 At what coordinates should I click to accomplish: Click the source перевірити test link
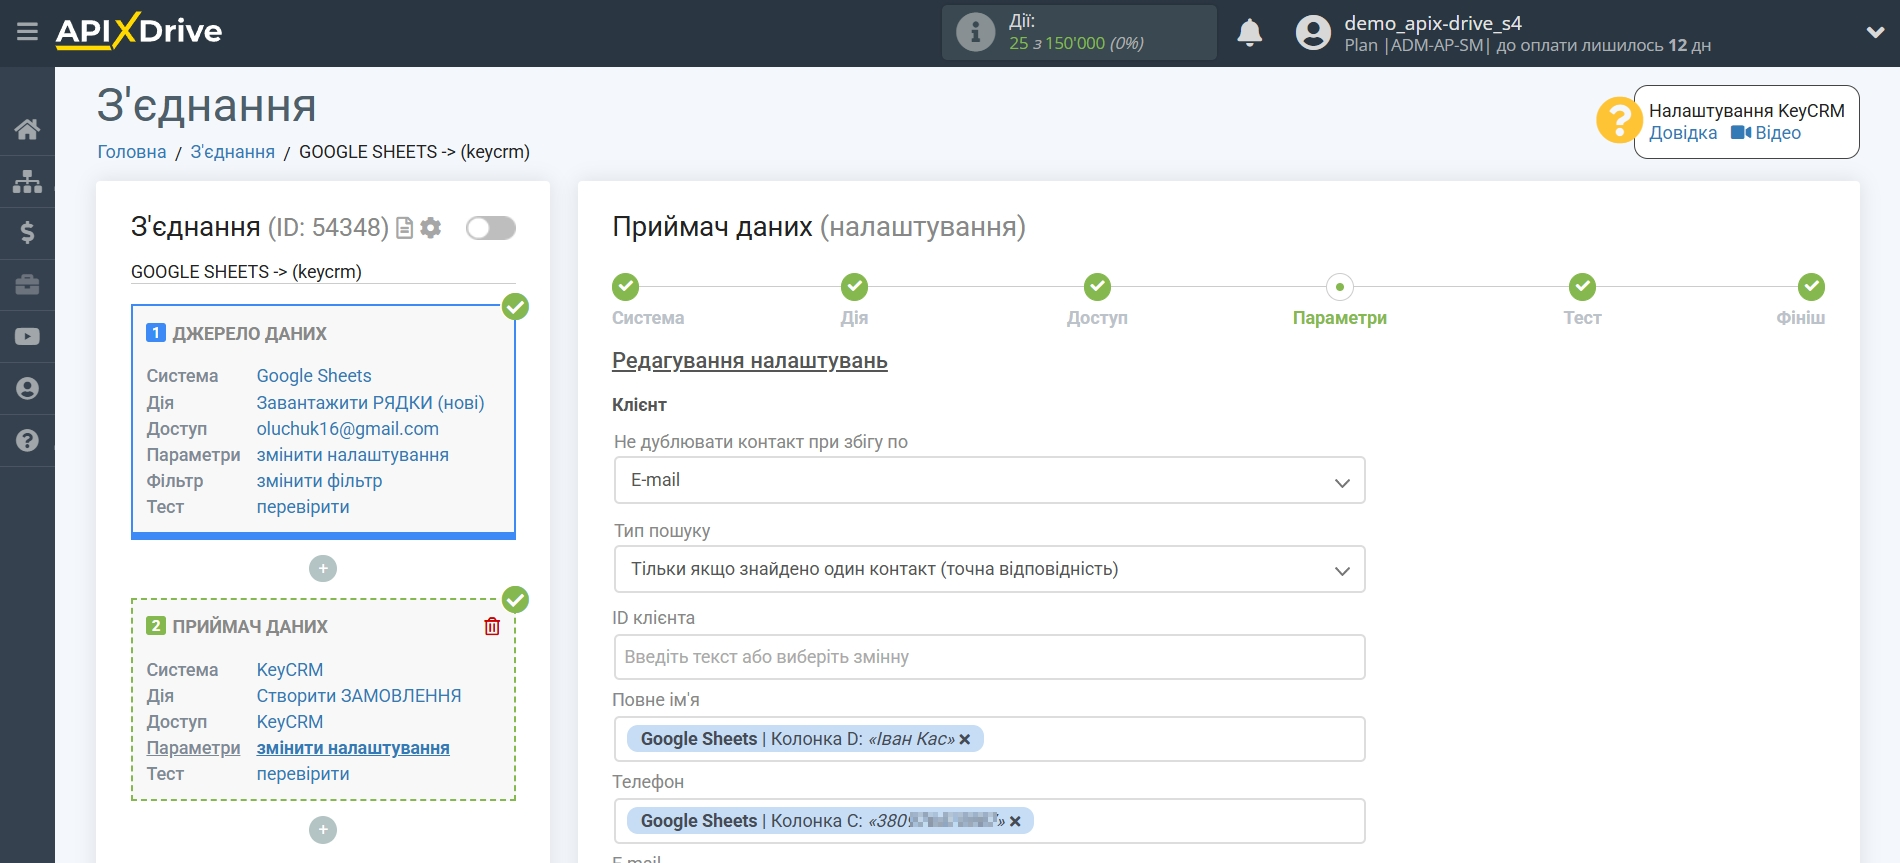[x=303, y=507]
